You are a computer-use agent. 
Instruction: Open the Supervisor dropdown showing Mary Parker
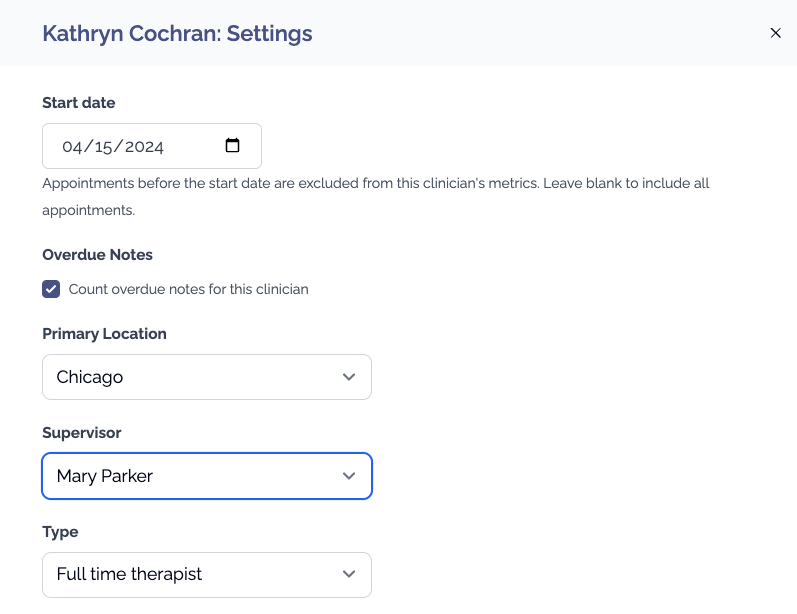point(207,476)
